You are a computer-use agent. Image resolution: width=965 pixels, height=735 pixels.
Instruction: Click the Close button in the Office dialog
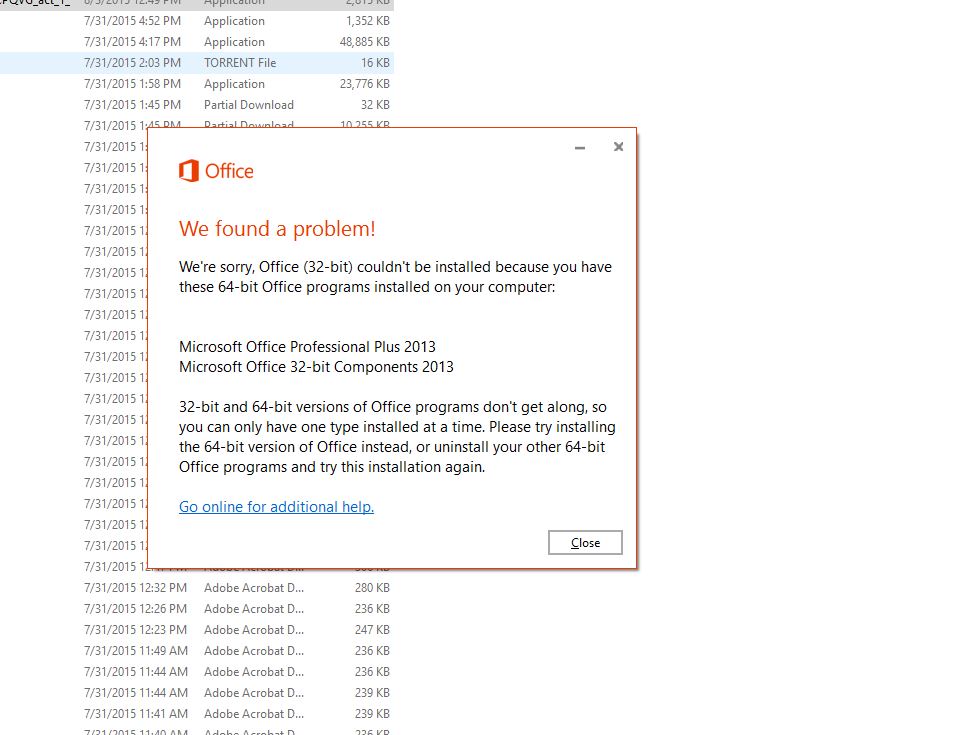(585, 542)
